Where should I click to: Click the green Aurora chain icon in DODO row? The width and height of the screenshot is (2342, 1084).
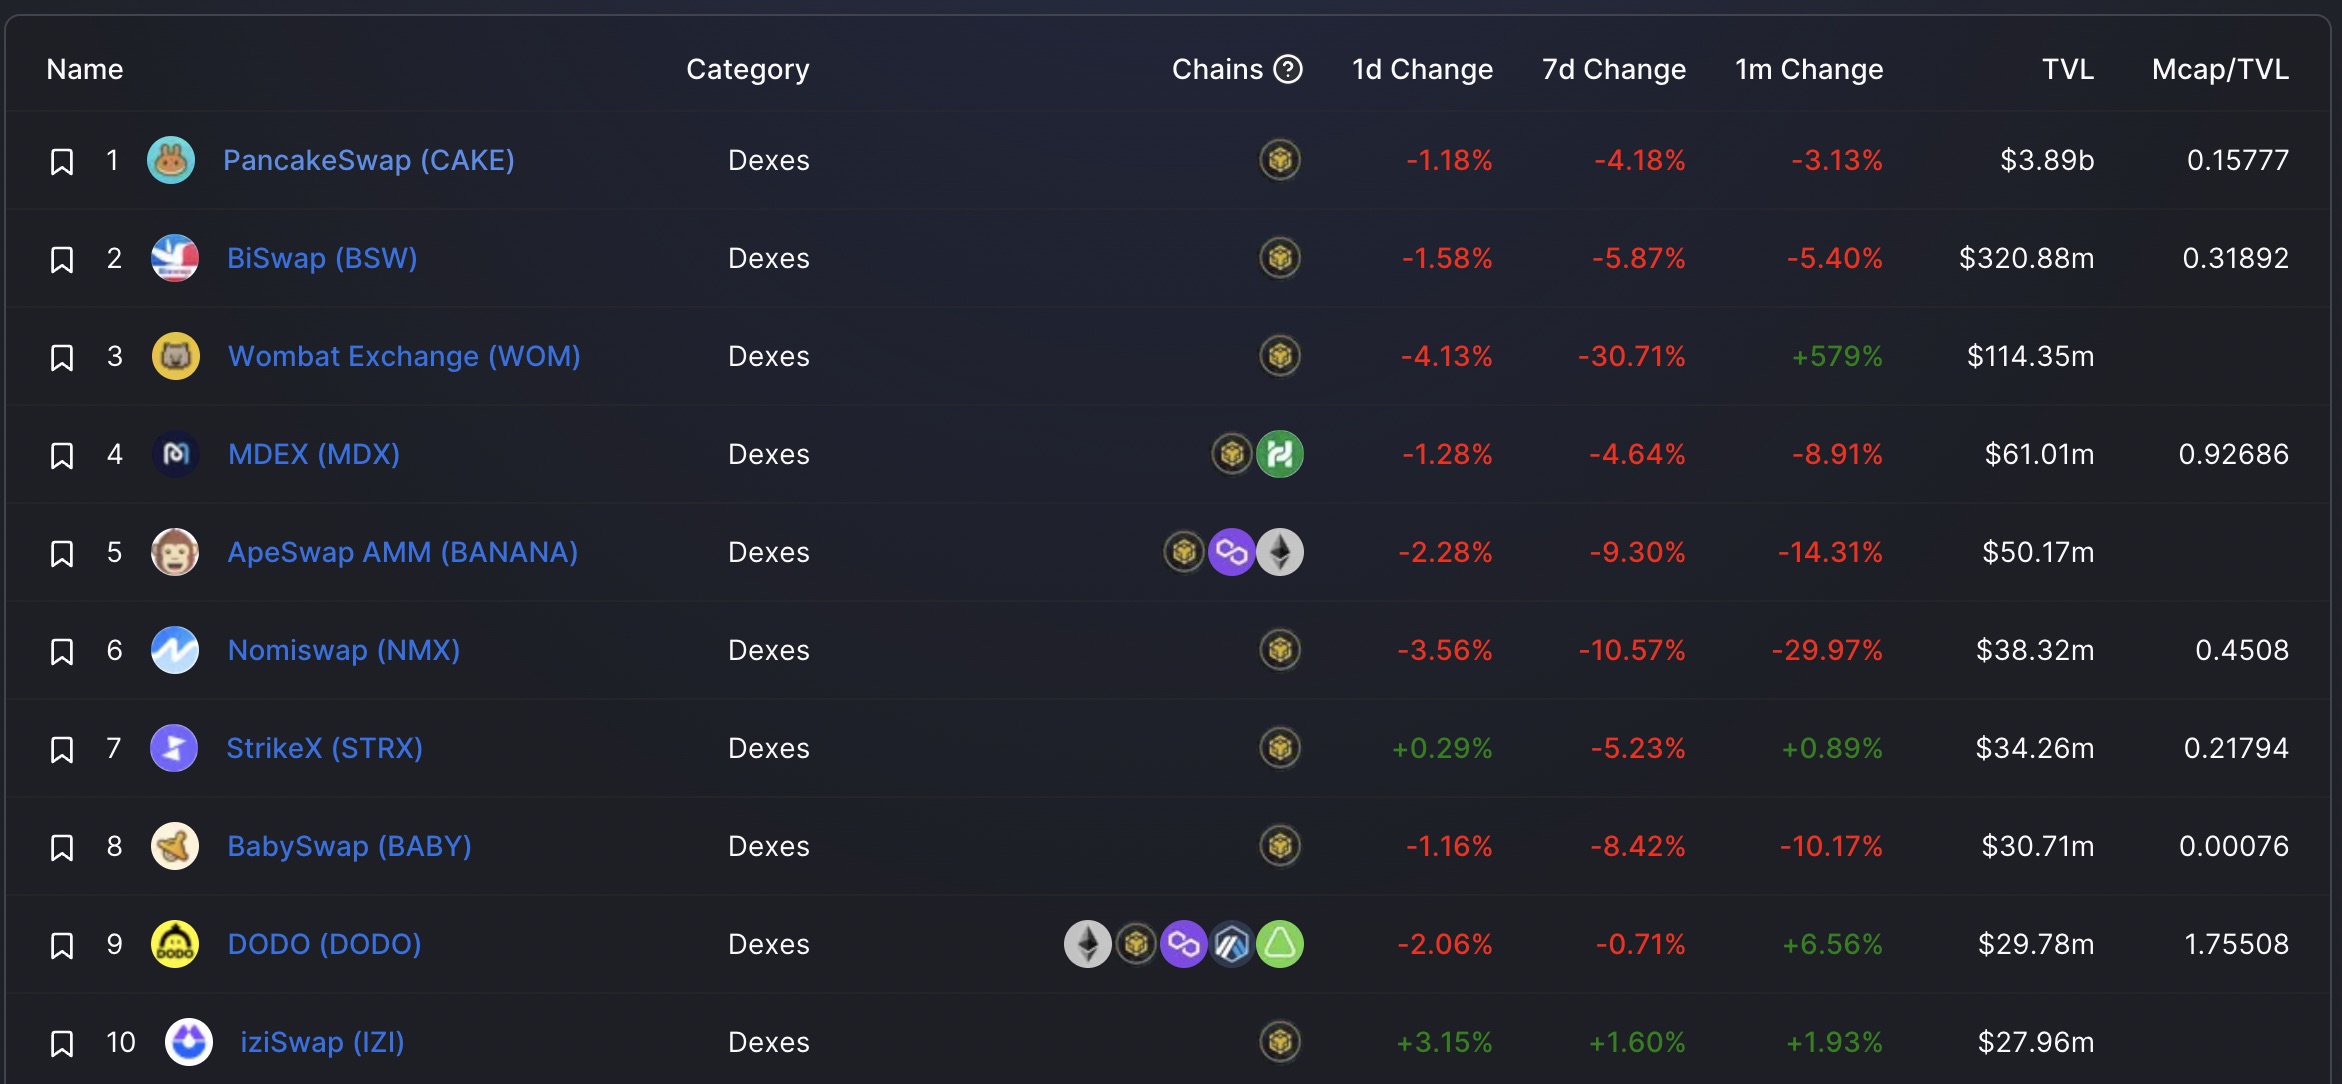pyautogui.click(x=1280, y=944)
